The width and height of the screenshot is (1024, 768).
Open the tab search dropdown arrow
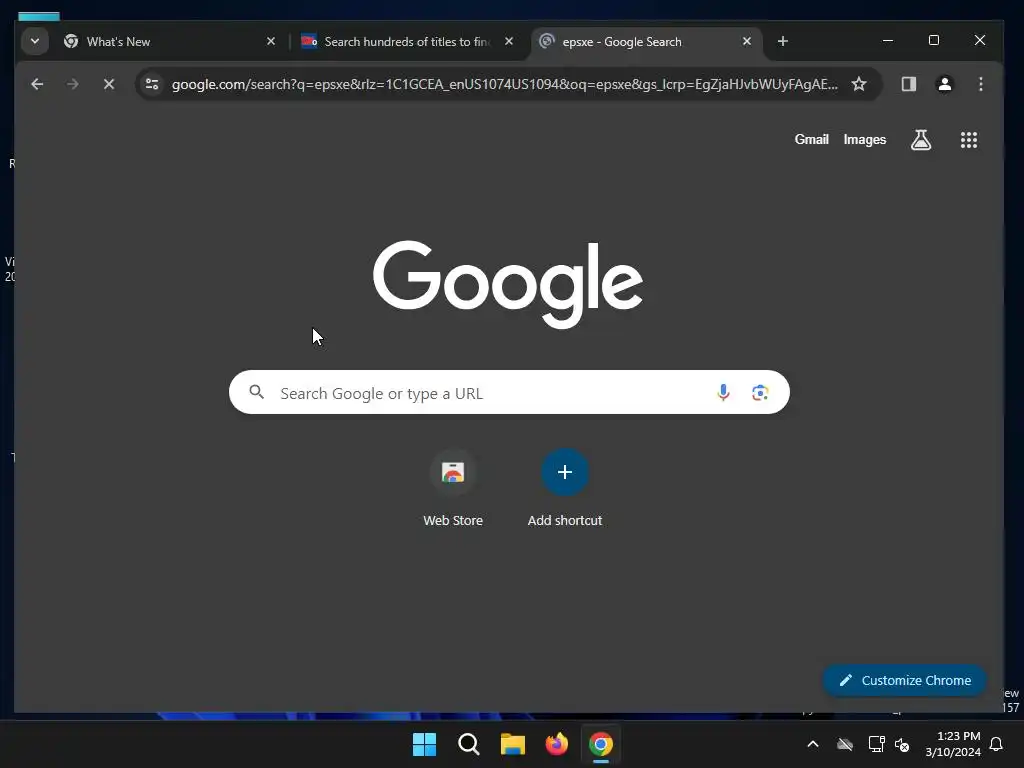pyautogui.click(x=35, y=41)
